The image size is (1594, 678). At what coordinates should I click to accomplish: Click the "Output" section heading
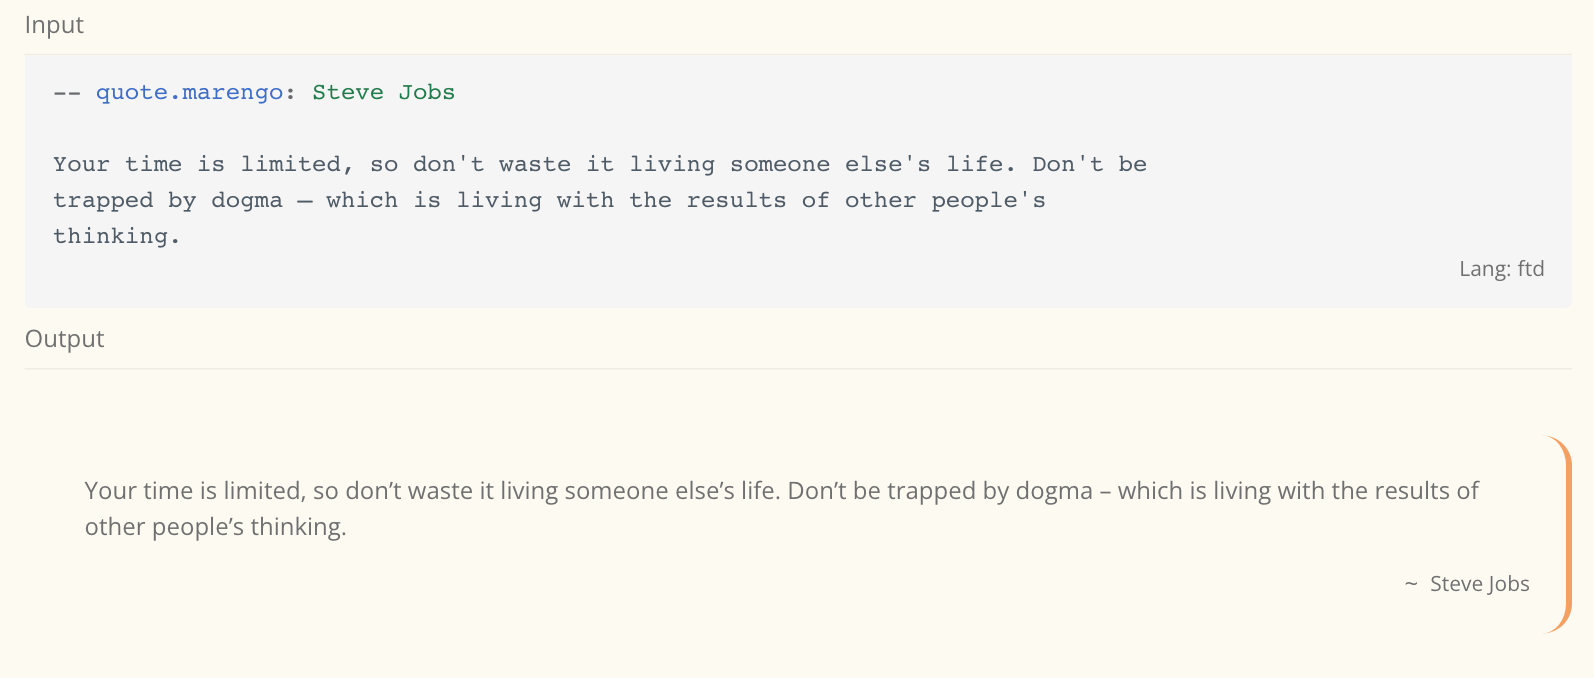(64, 339)
